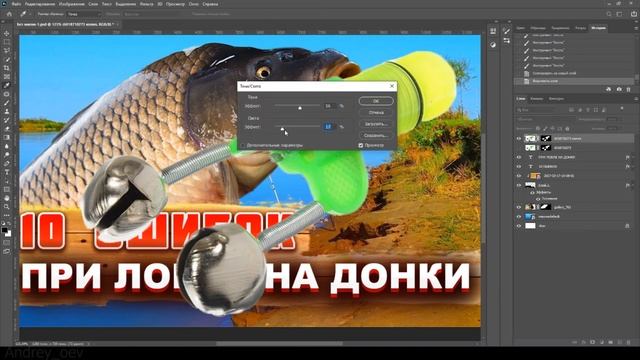This screenshot has width=640, height=360.
Task: Select the Move tool
Action: coord(7,33)
